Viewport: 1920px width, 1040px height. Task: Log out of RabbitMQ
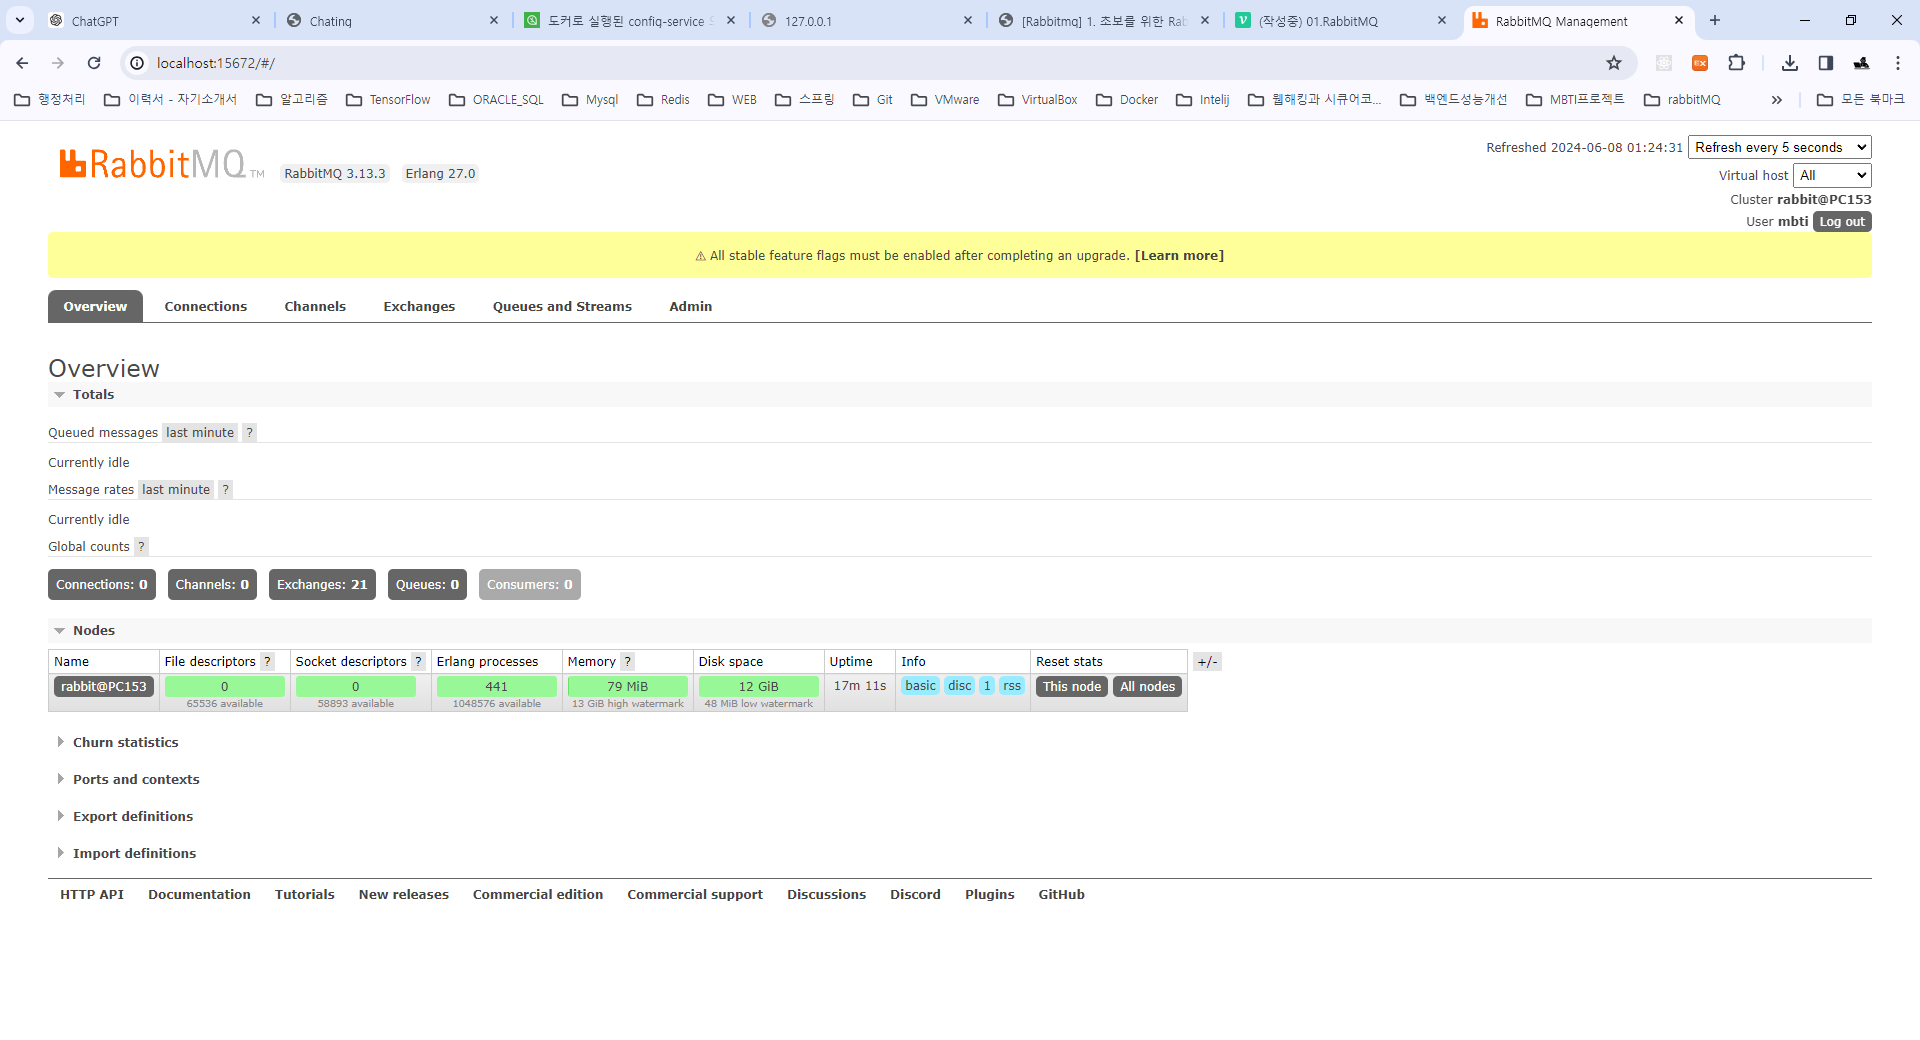1842,222
